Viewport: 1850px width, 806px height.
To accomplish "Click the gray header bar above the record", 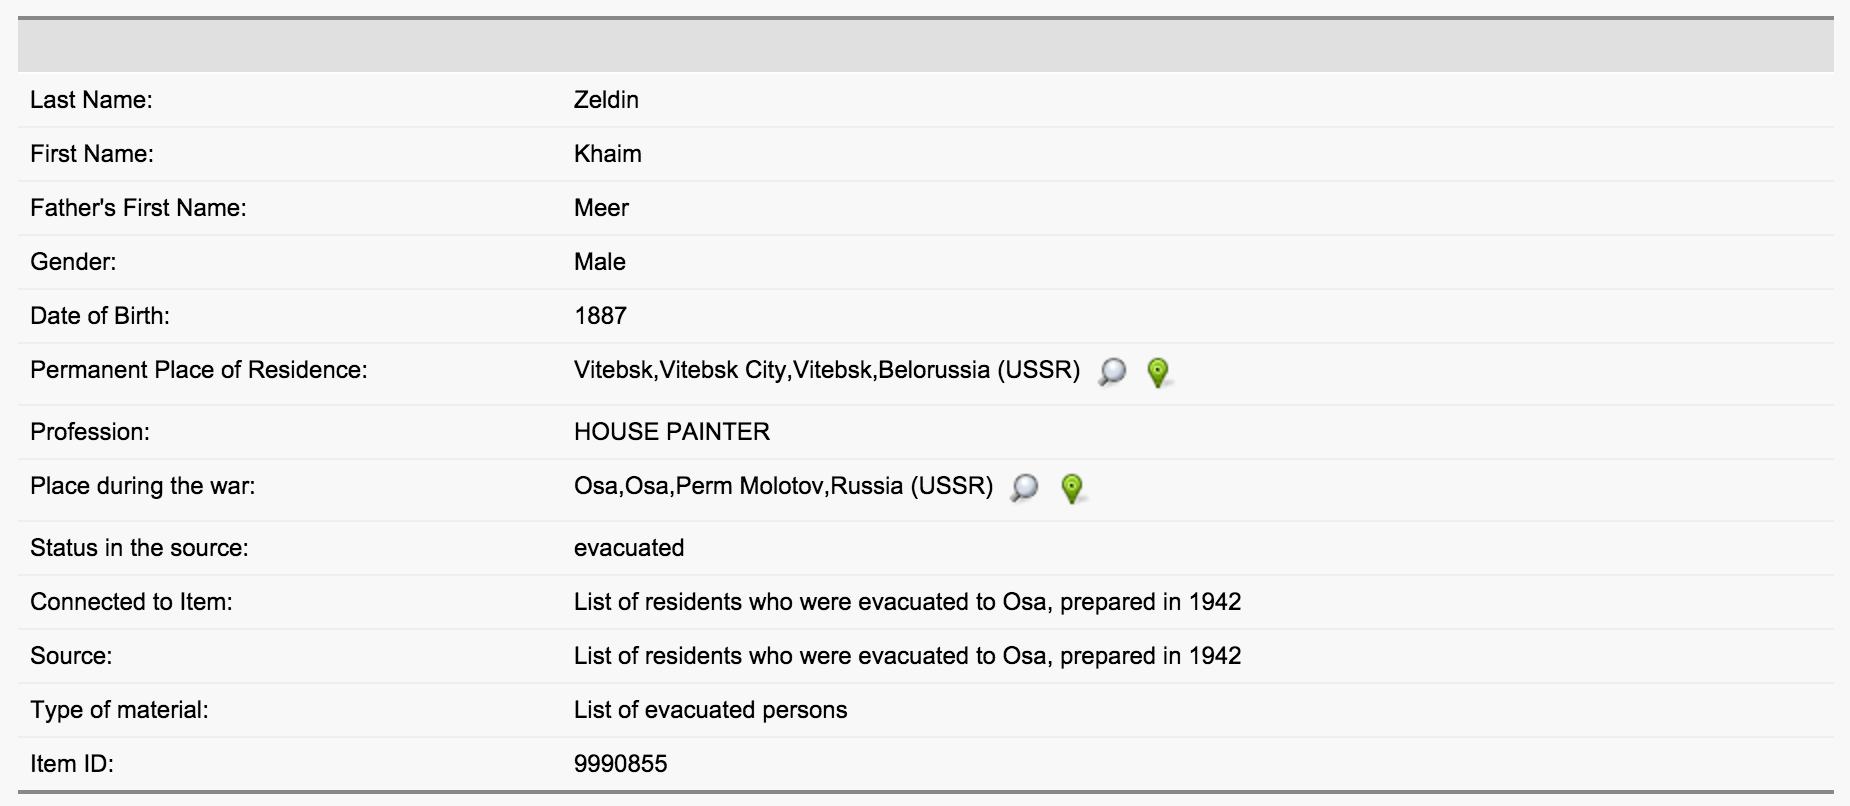I will (925, 46).
